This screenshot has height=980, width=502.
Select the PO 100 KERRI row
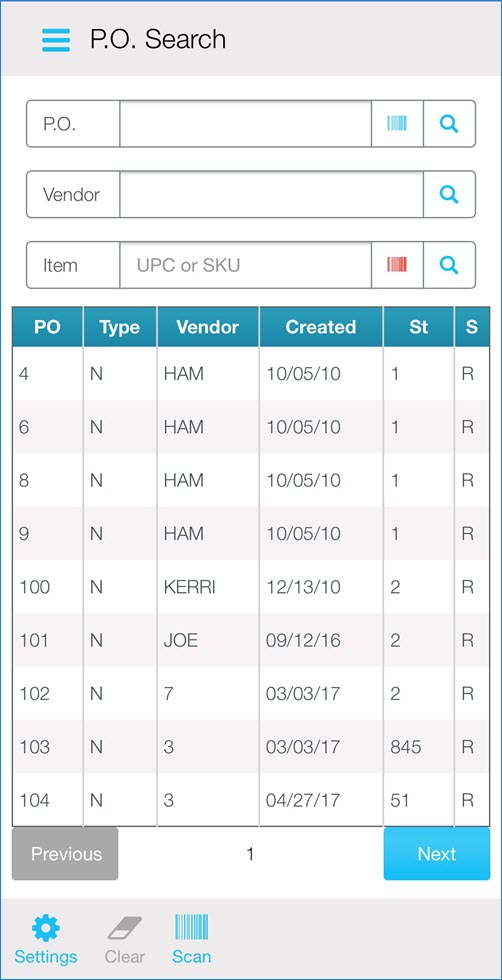[x=251, y=587]
